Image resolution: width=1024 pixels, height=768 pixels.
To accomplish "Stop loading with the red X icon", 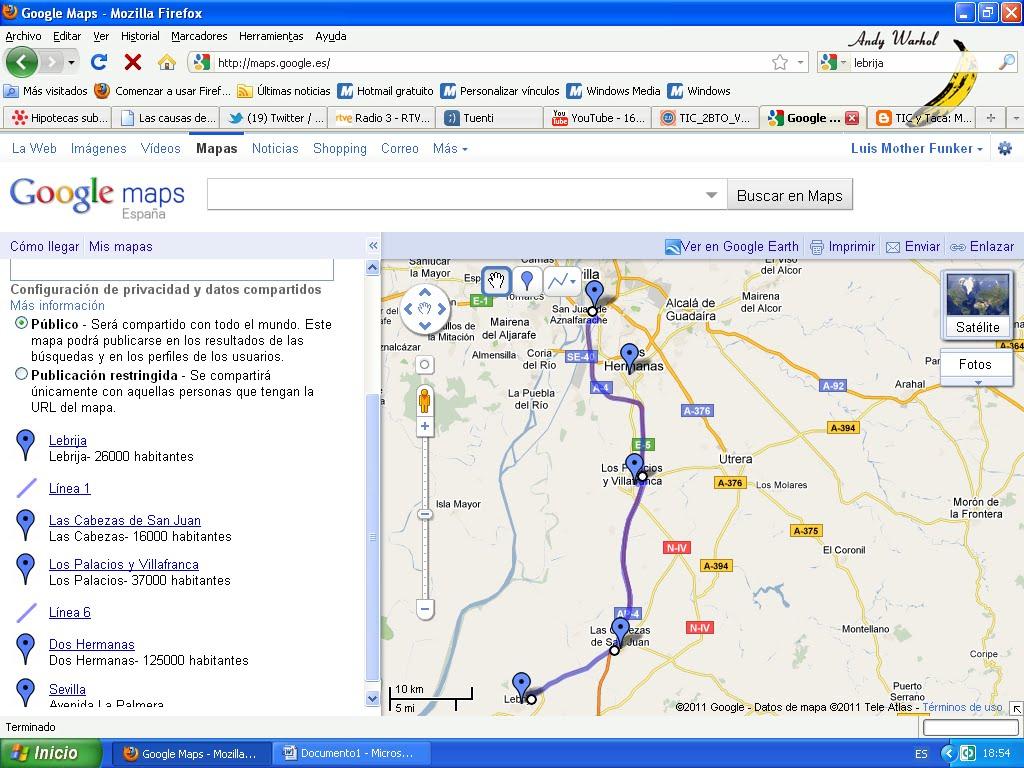I will click(133, 62).
